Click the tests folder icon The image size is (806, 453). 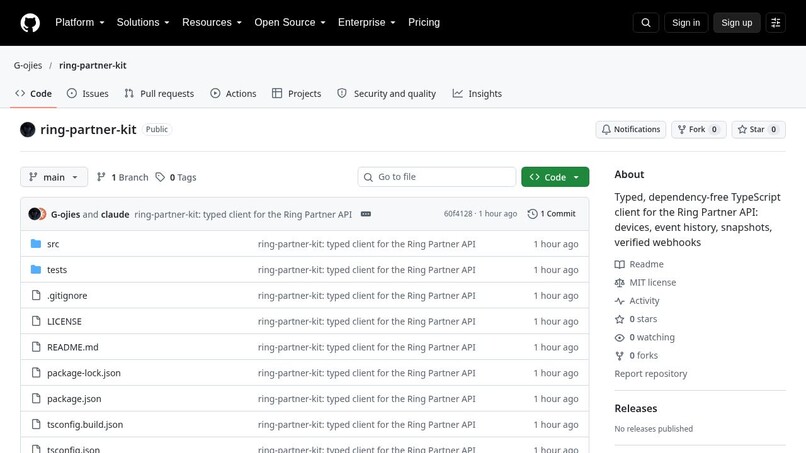point(35,269)
